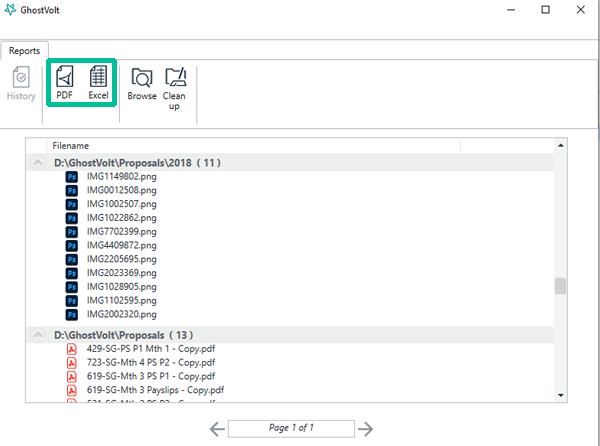Click Photoshop icon of IMG2002320.png
The height and width of the screenshot is (446, 600).
72,314
